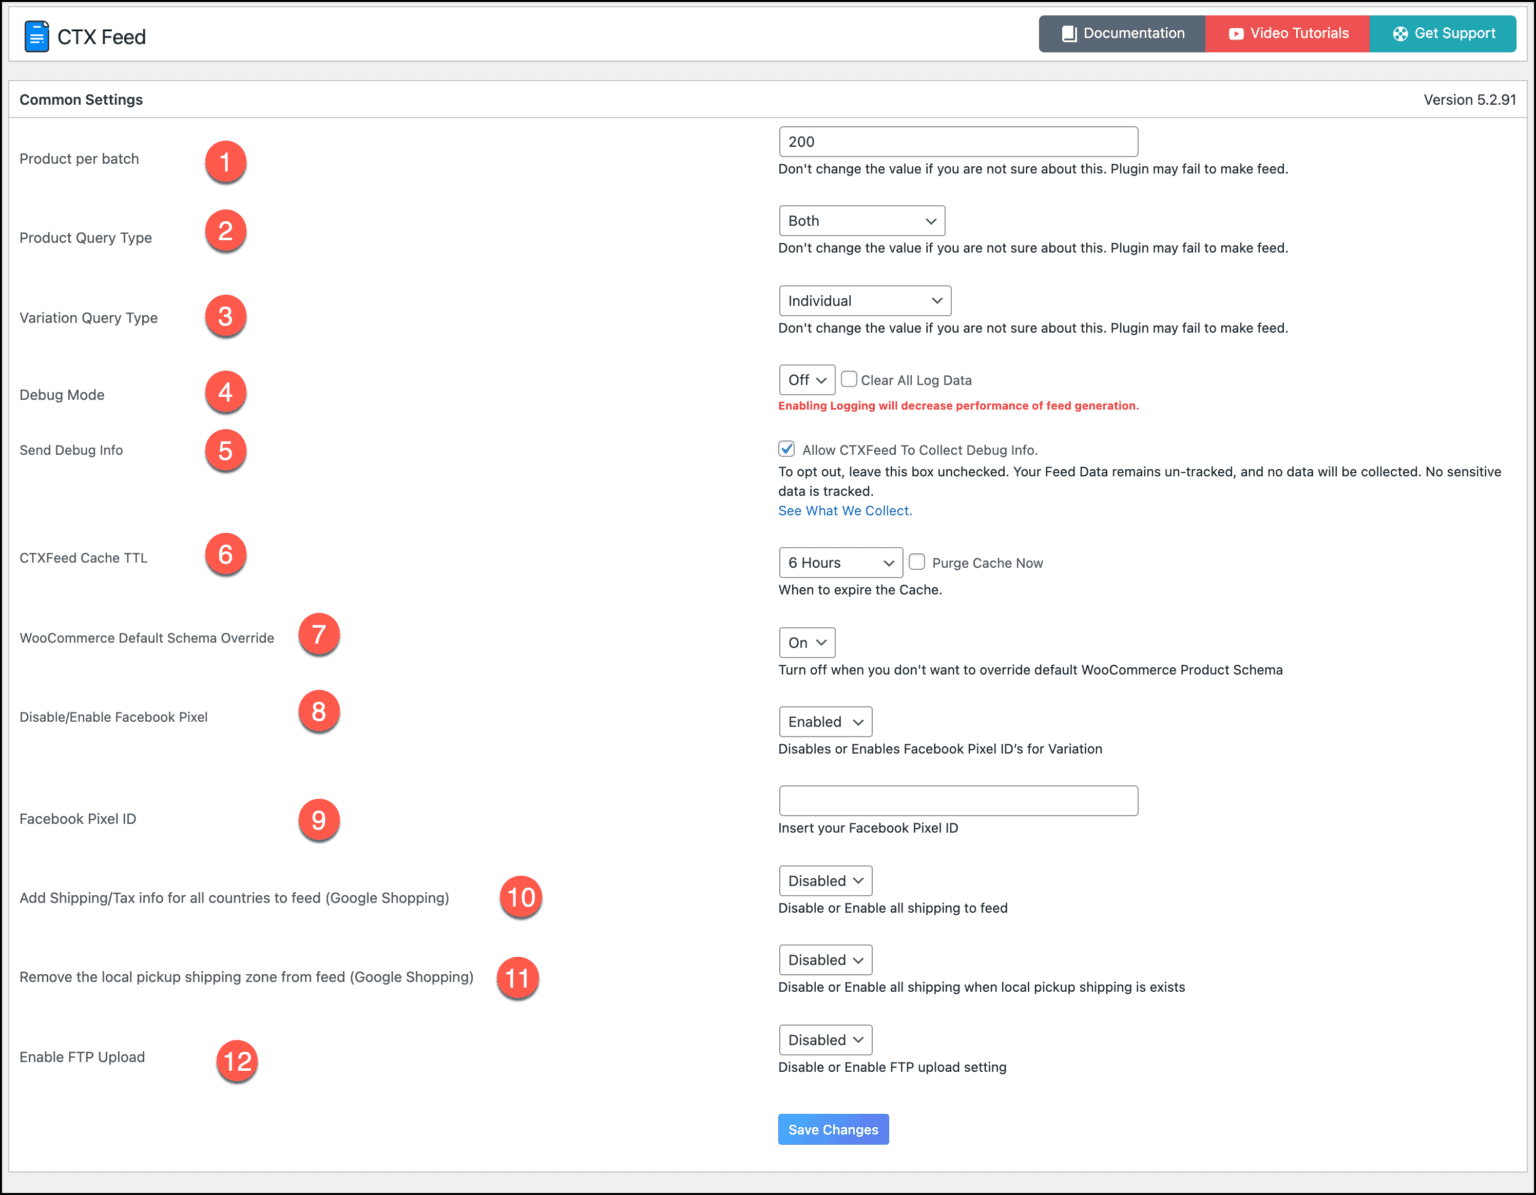The image size is (1536, 1195).
Task: Follow the See What We Collect link
Action: (x=845, y=510)
